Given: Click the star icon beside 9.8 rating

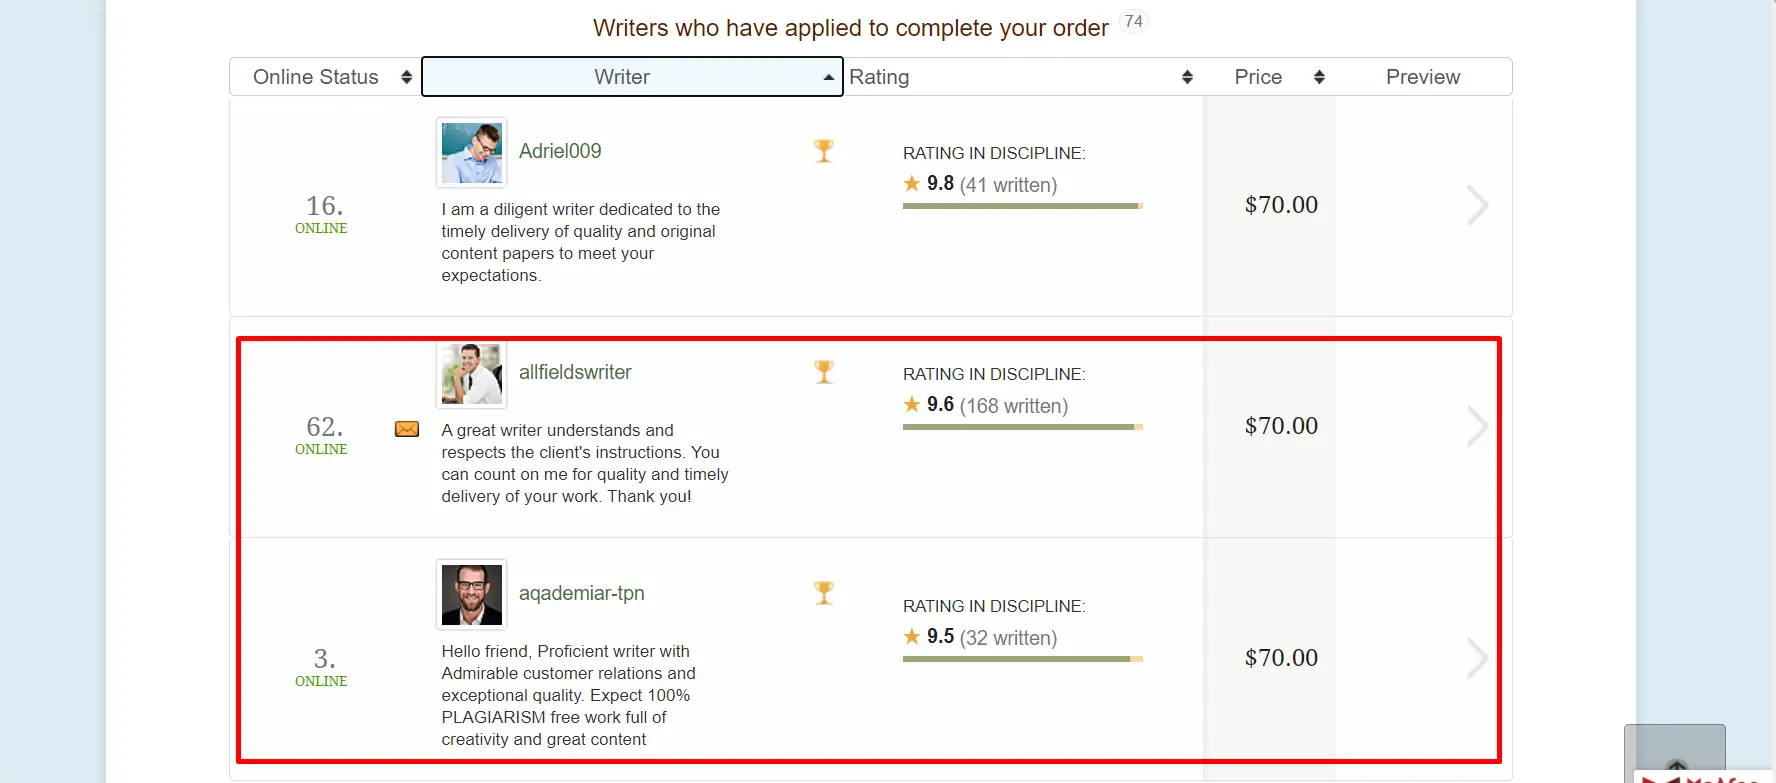Looking at the screenshot, I should pos(912,184).
